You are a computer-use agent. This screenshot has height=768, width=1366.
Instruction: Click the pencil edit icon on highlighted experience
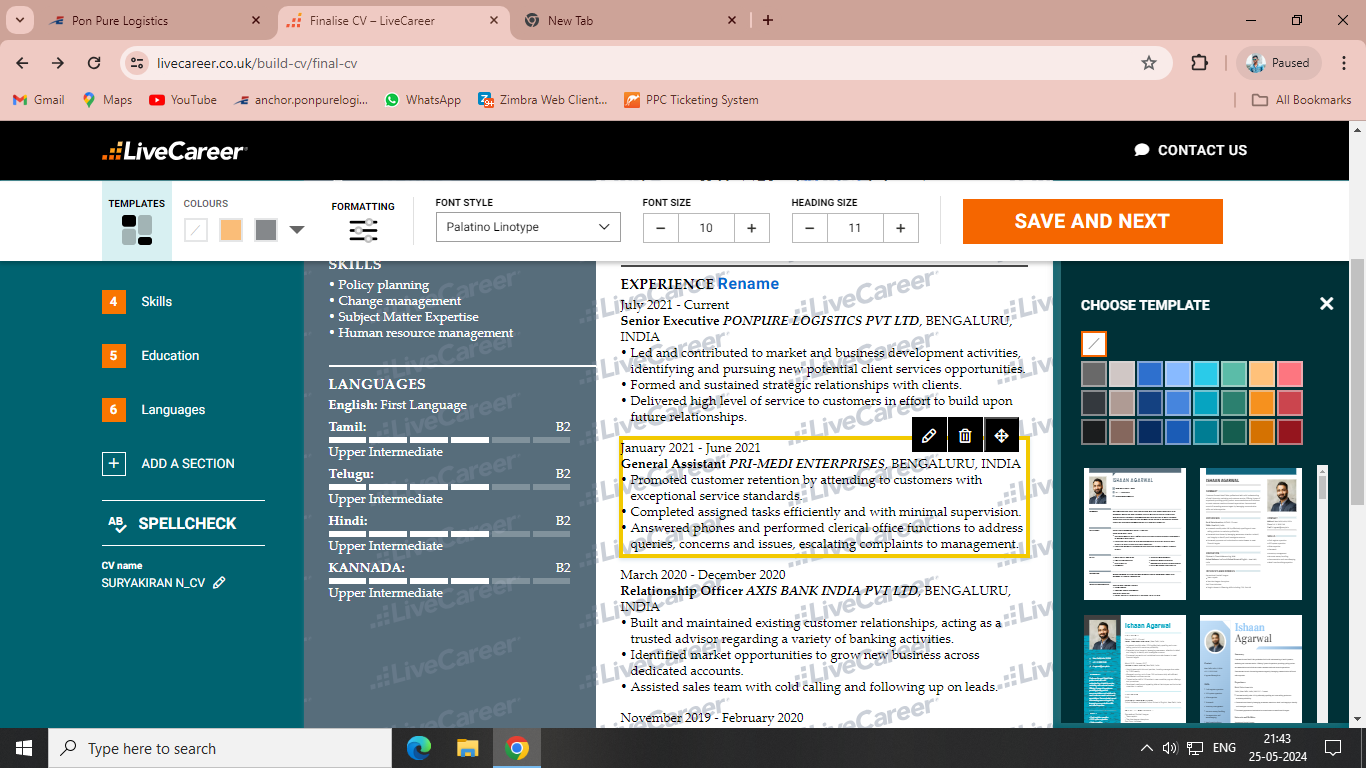[929, 435]
